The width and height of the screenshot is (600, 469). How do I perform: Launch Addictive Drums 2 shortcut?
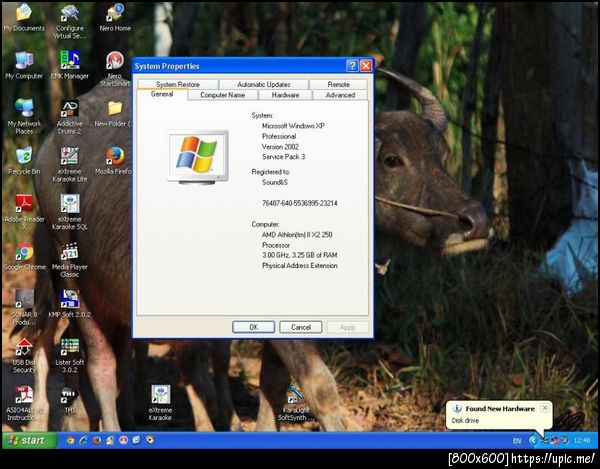(69, 116)
